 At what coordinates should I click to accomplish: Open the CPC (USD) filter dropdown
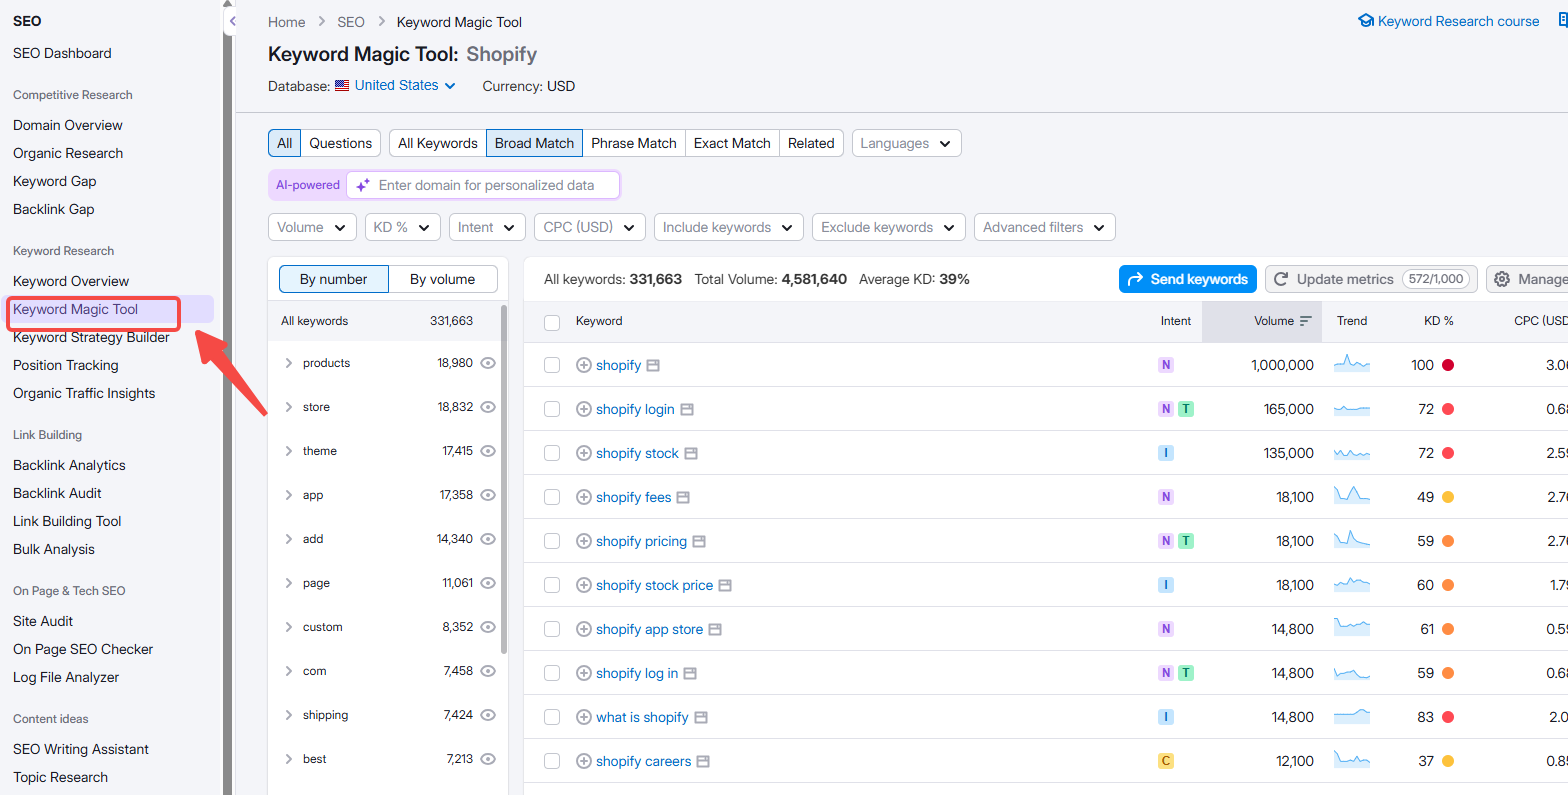coord(590,227)
